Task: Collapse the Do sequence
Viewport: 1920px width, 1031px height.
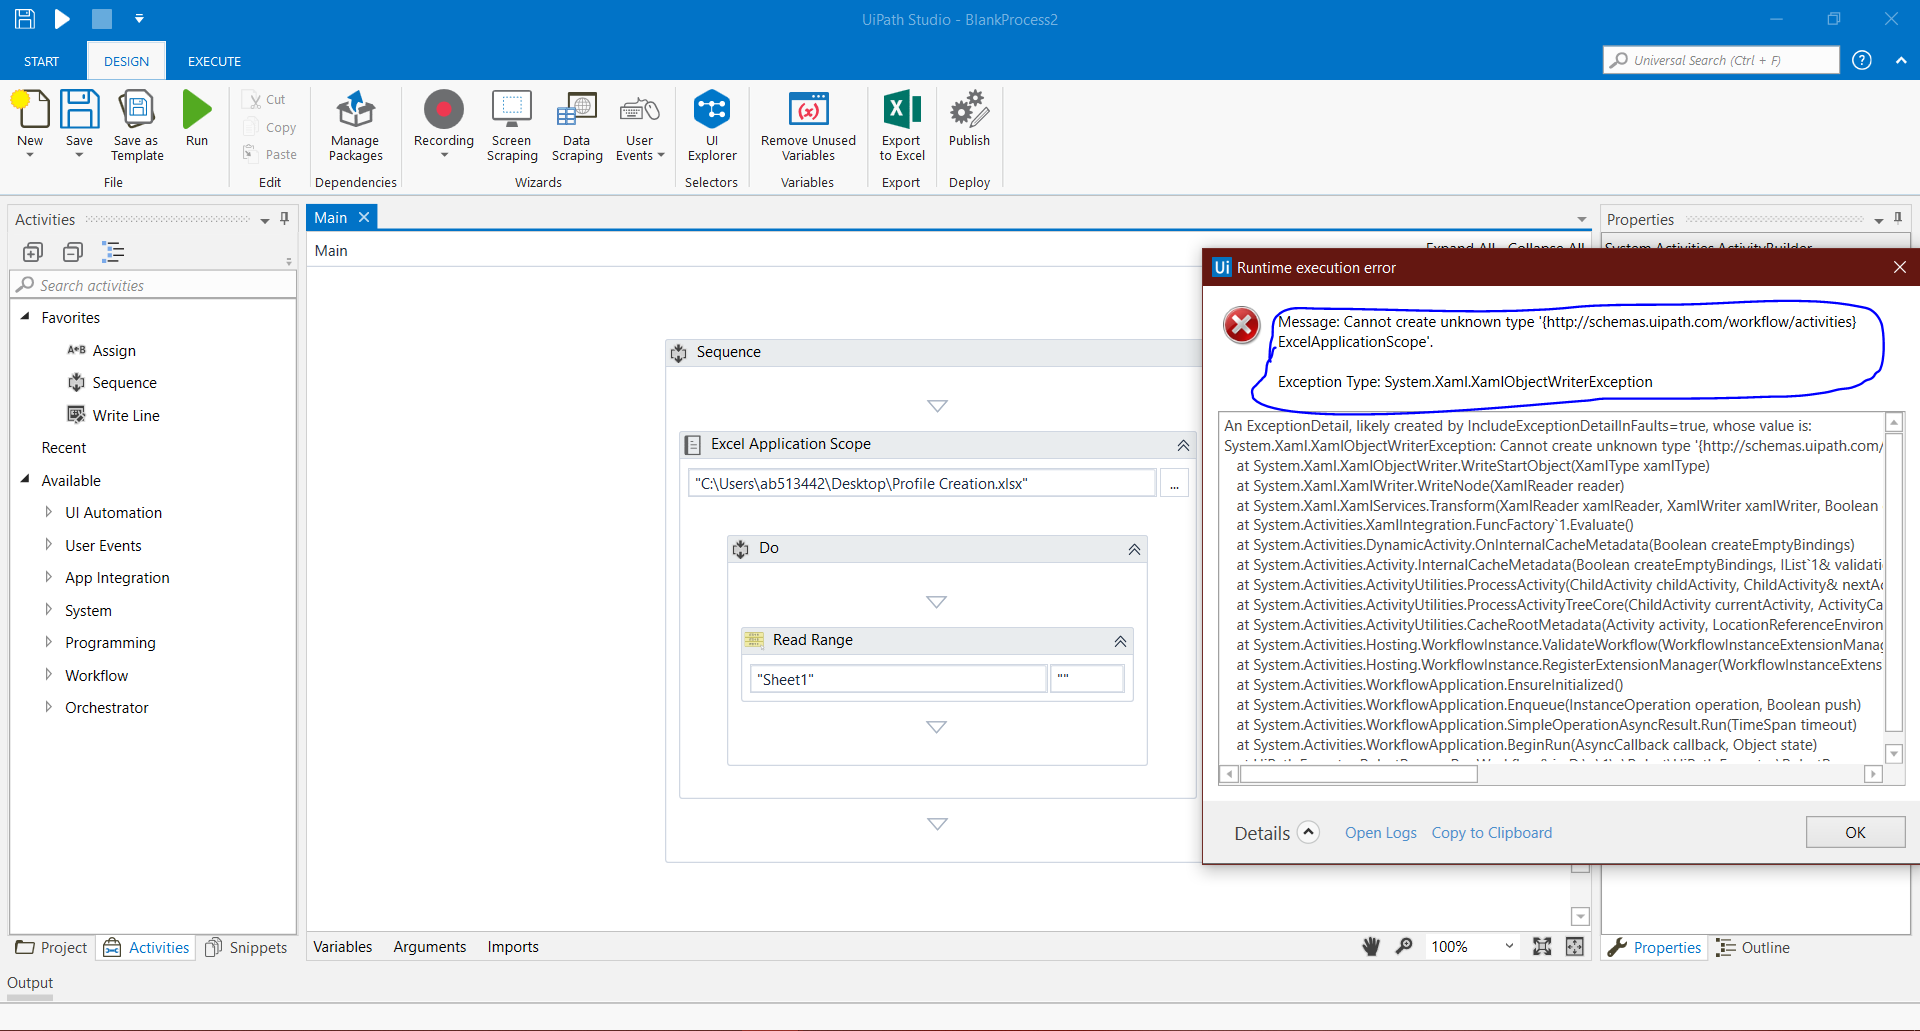Action: click(1134, 549)
